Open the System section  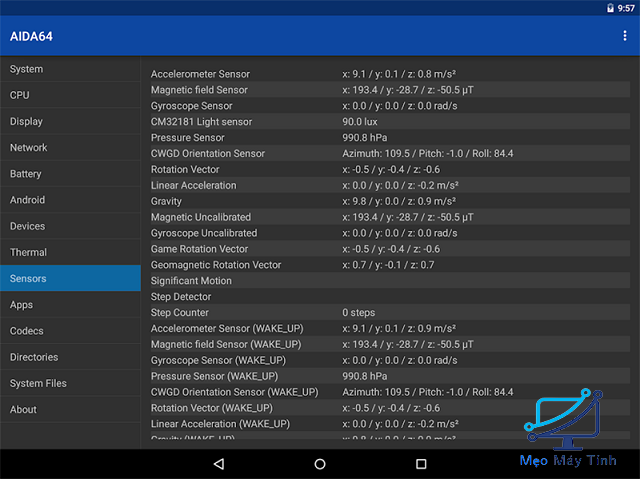[71, 69]
